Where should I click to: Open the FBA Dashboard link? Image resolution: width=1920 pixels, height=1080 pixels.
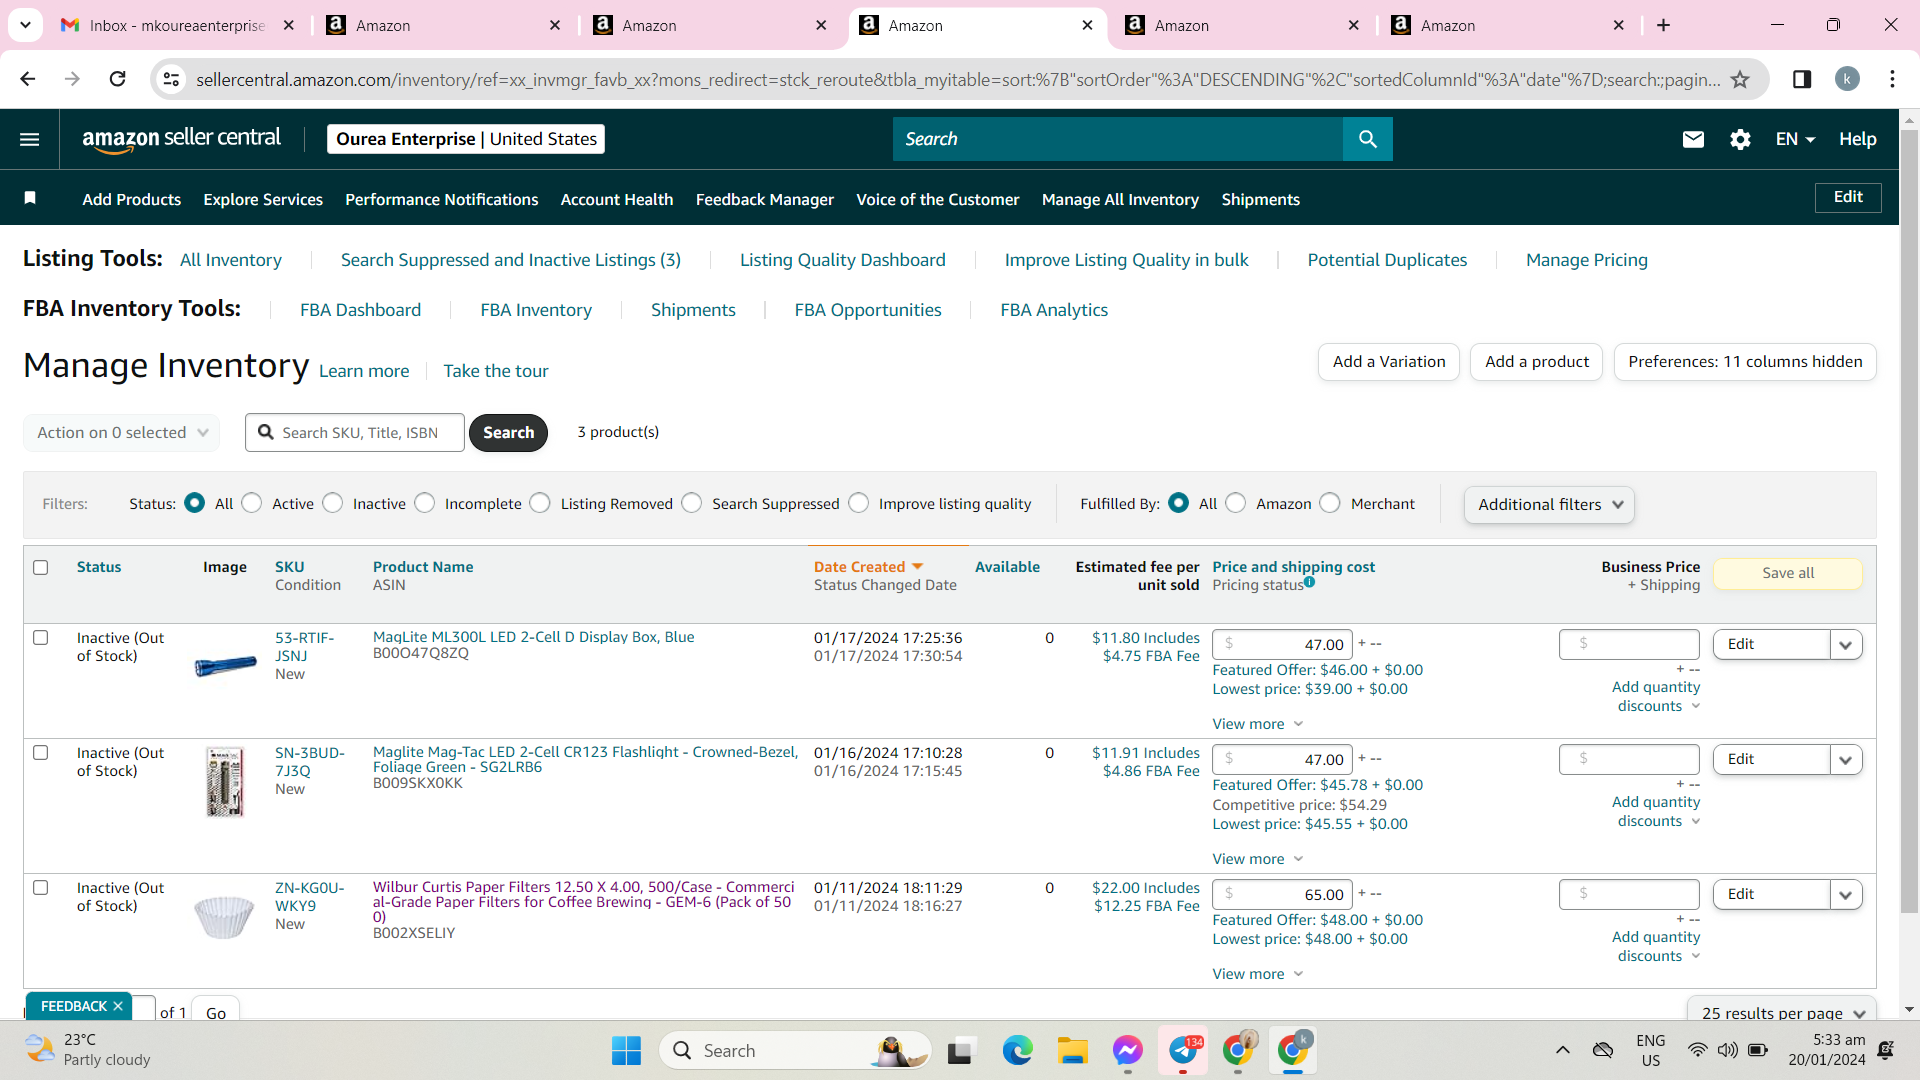360,310
